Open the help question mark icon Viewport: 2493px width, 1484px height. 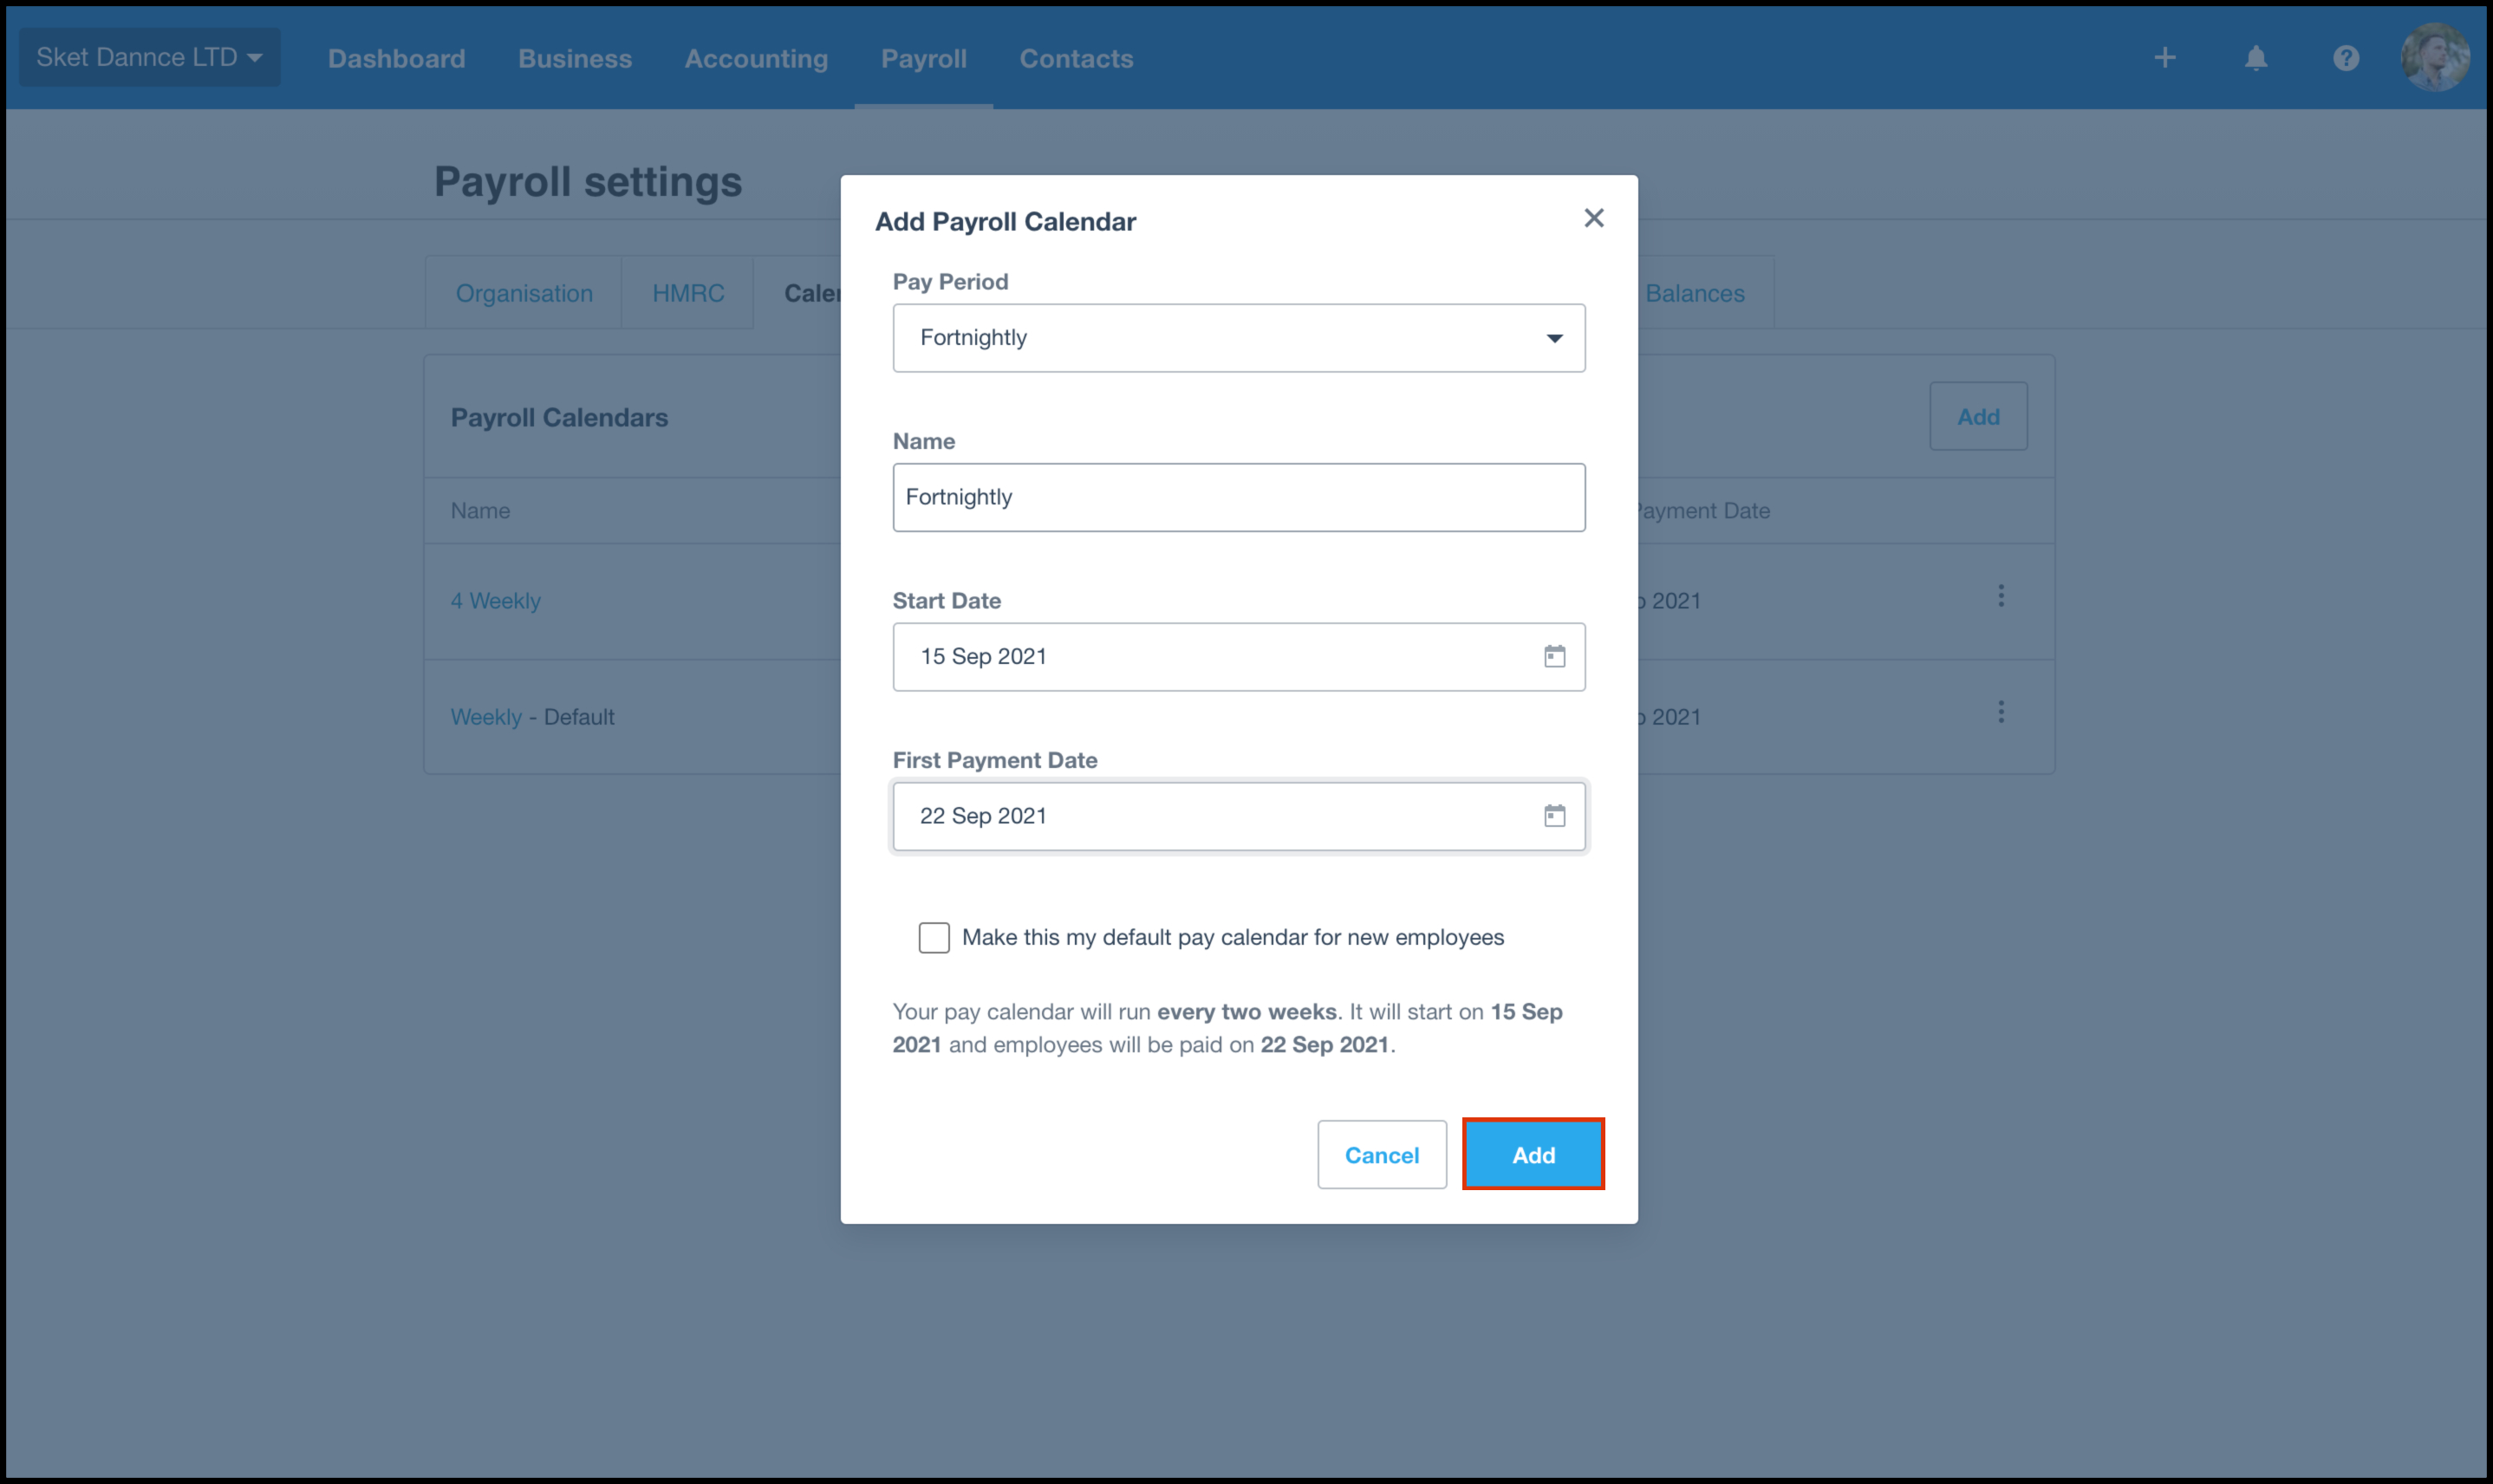coord(2346,58)
